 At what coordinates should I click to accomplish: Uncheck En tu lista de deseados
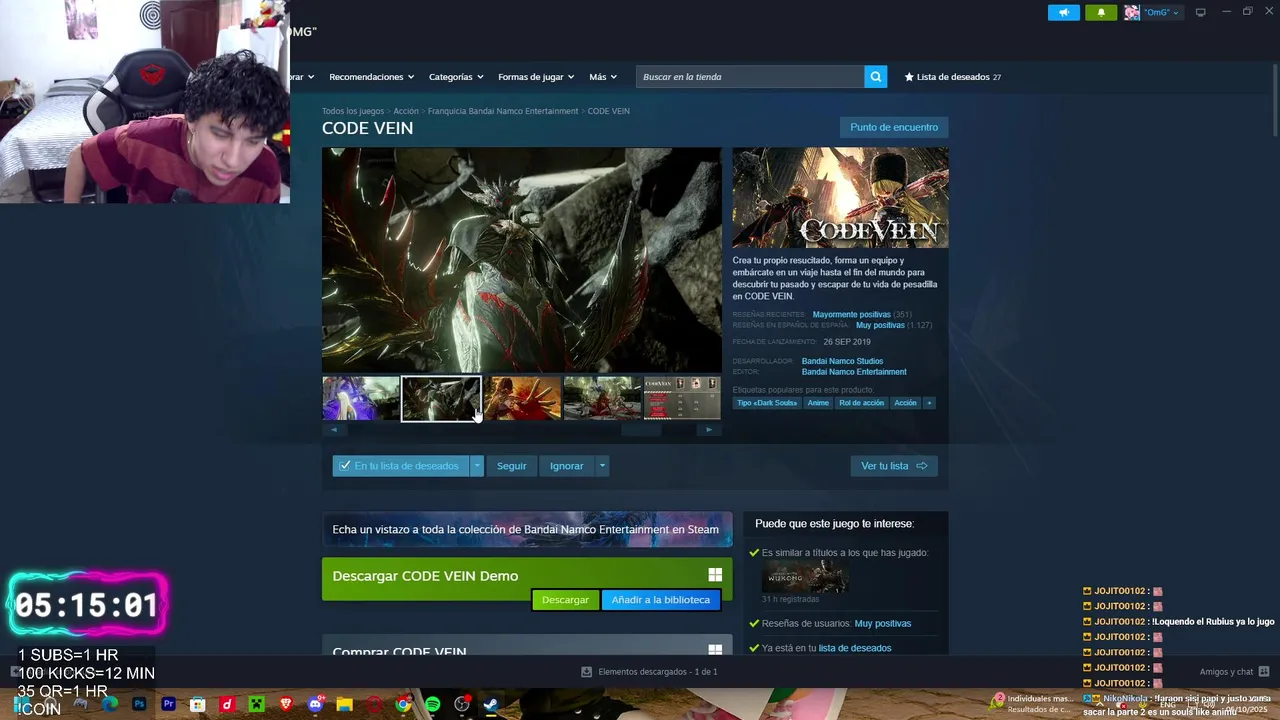coord(345,466)
